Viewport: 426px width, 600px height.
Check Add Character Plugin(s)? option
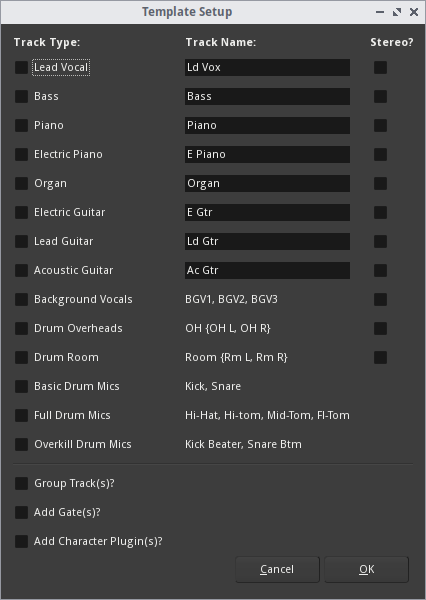tap(21, 541)
